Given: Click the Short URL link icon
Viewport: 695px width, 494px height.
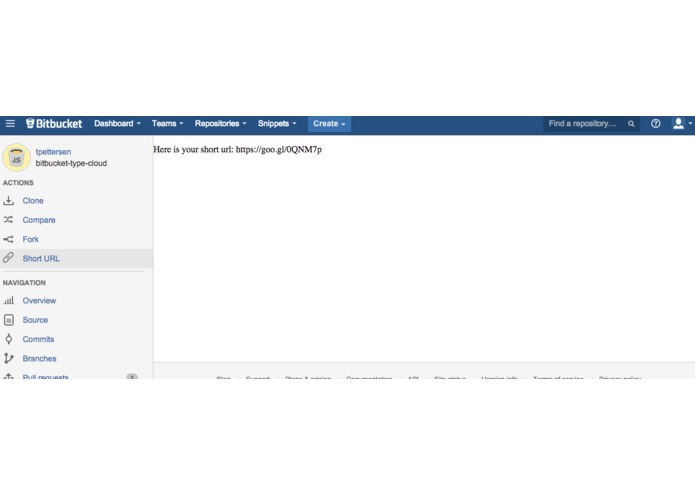Looking at the screenshot, I should tap(8, 258).
